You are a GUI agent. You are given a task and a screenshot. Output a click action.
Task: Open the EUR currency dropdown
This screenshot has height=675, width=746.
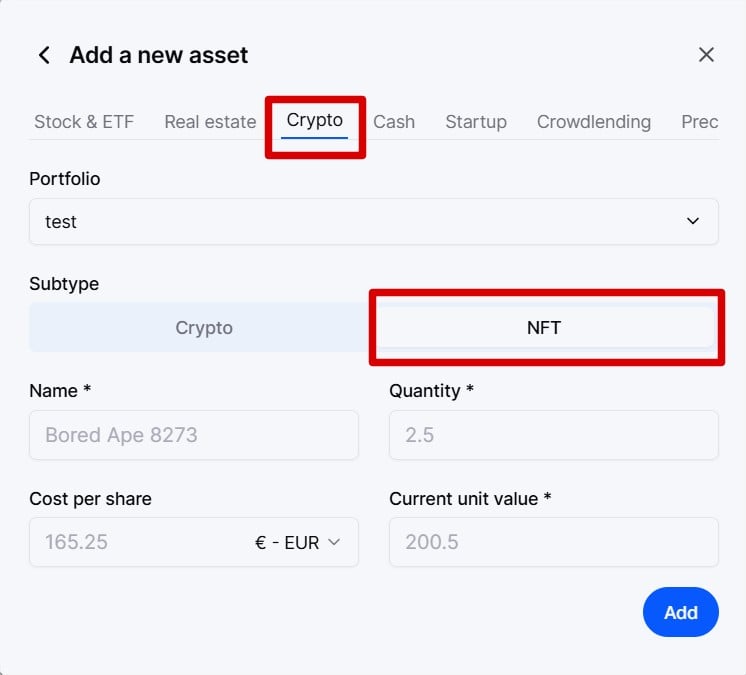point(297,542)
